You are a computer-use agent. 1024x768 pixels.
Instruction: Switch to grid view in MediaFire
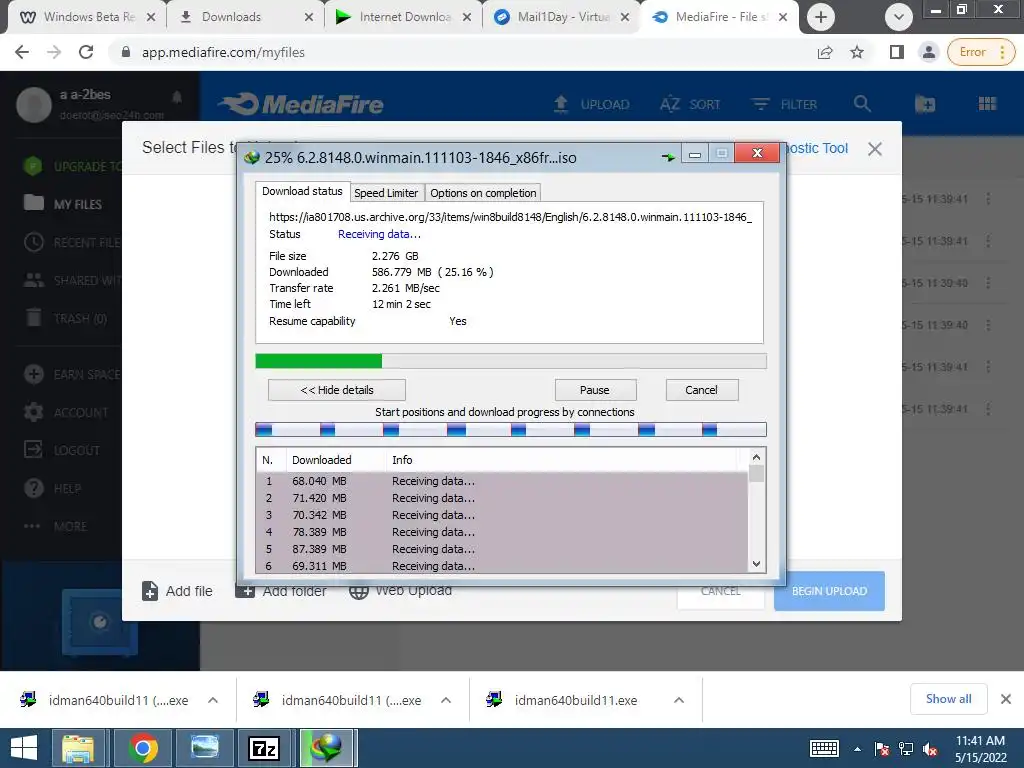click(987, 104)
